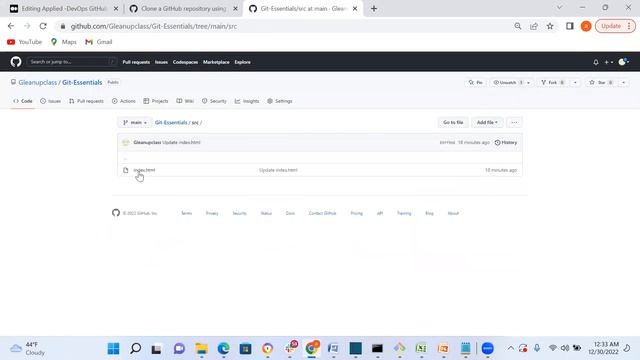This screenshot has height=360, width=640.
Task: Open Pull requests in top navigation
Action: point(136,62)
